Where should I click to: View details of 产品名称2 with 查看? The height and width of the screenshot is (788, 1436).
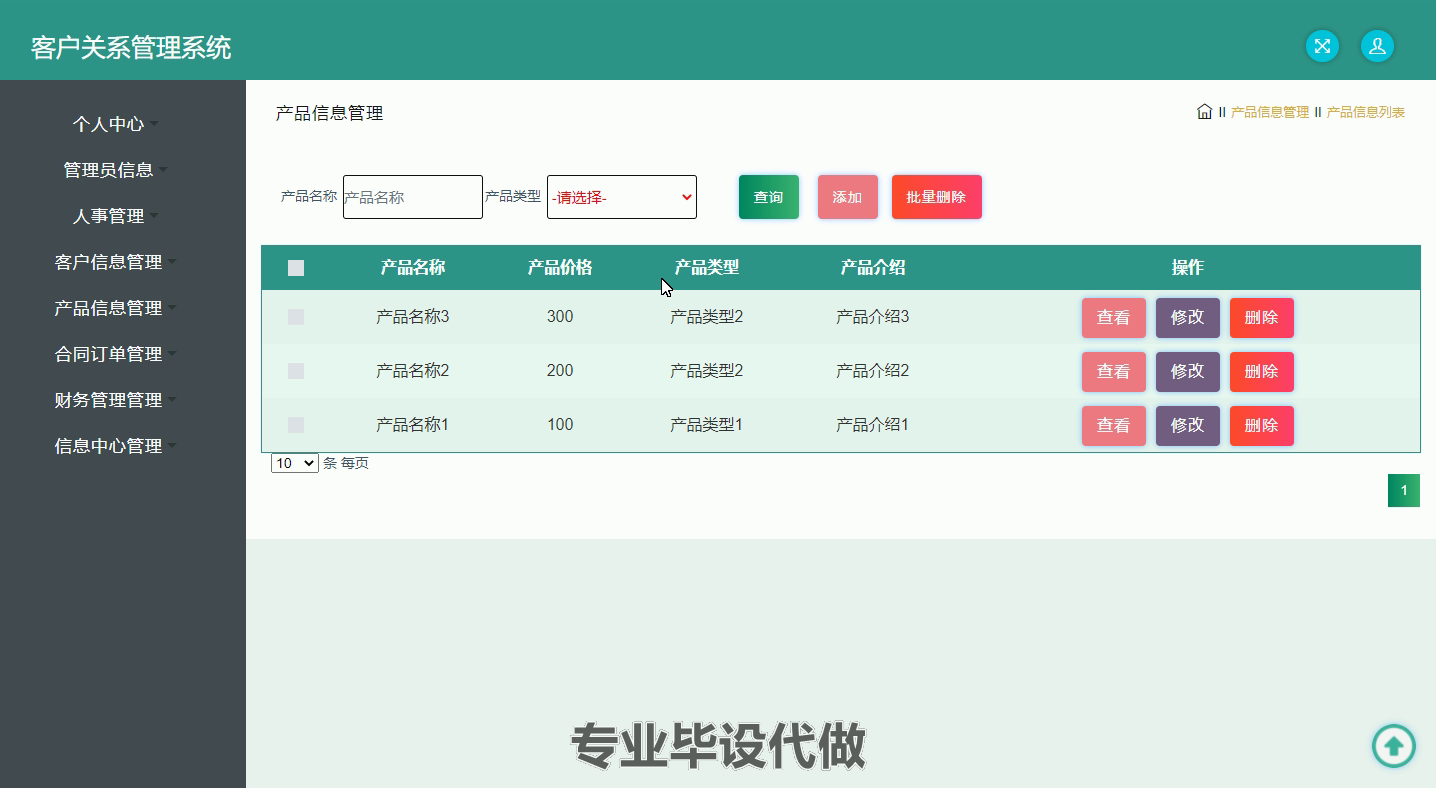(x=1114, y=372)
